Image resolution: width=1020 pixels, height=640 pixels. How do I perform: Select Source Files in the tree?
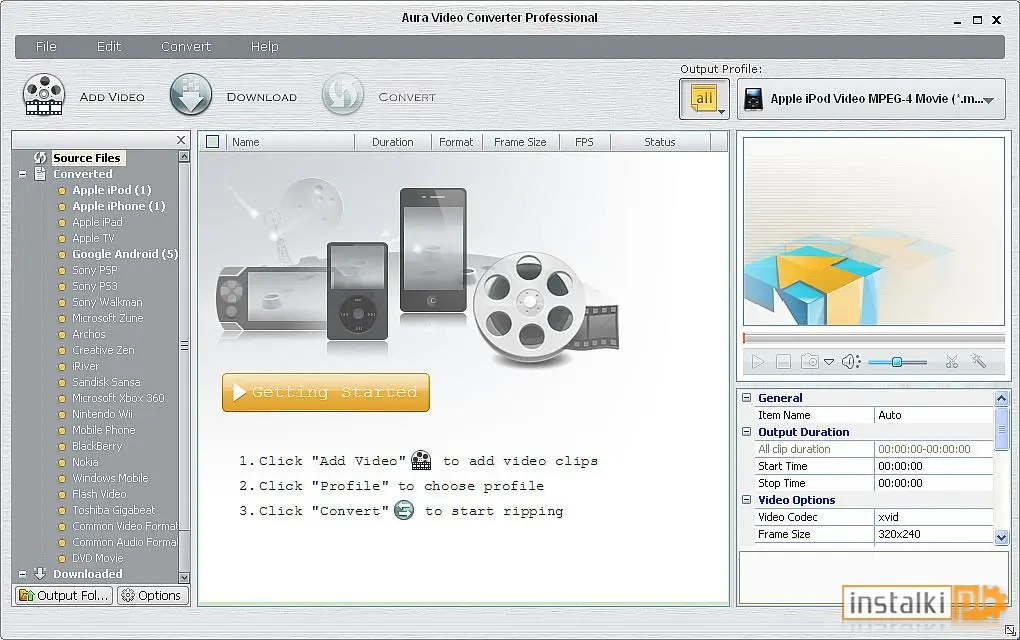(x=87, y=158)
